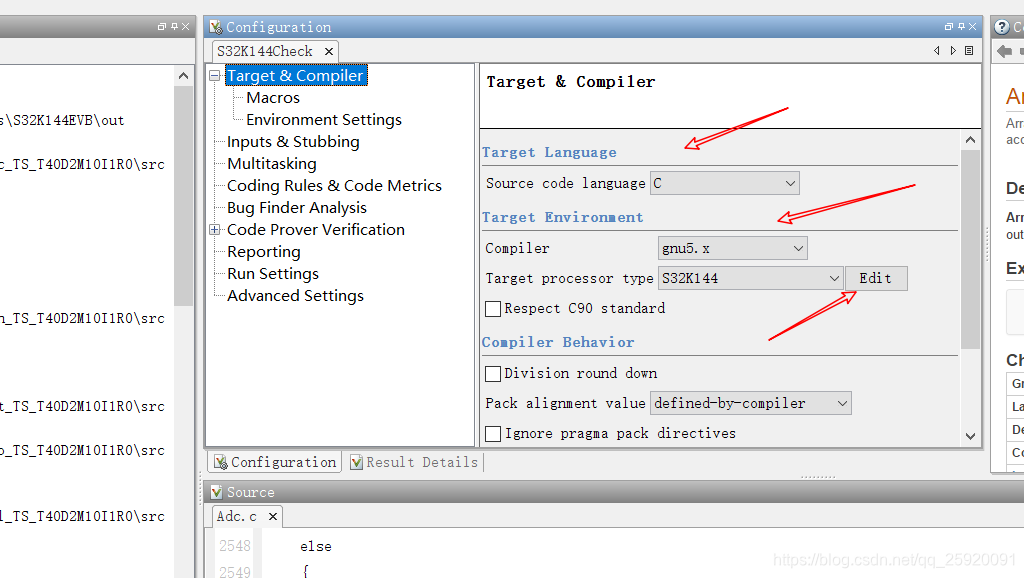
Task: Open Advanced Settings item
Action: tap(295, 296)
